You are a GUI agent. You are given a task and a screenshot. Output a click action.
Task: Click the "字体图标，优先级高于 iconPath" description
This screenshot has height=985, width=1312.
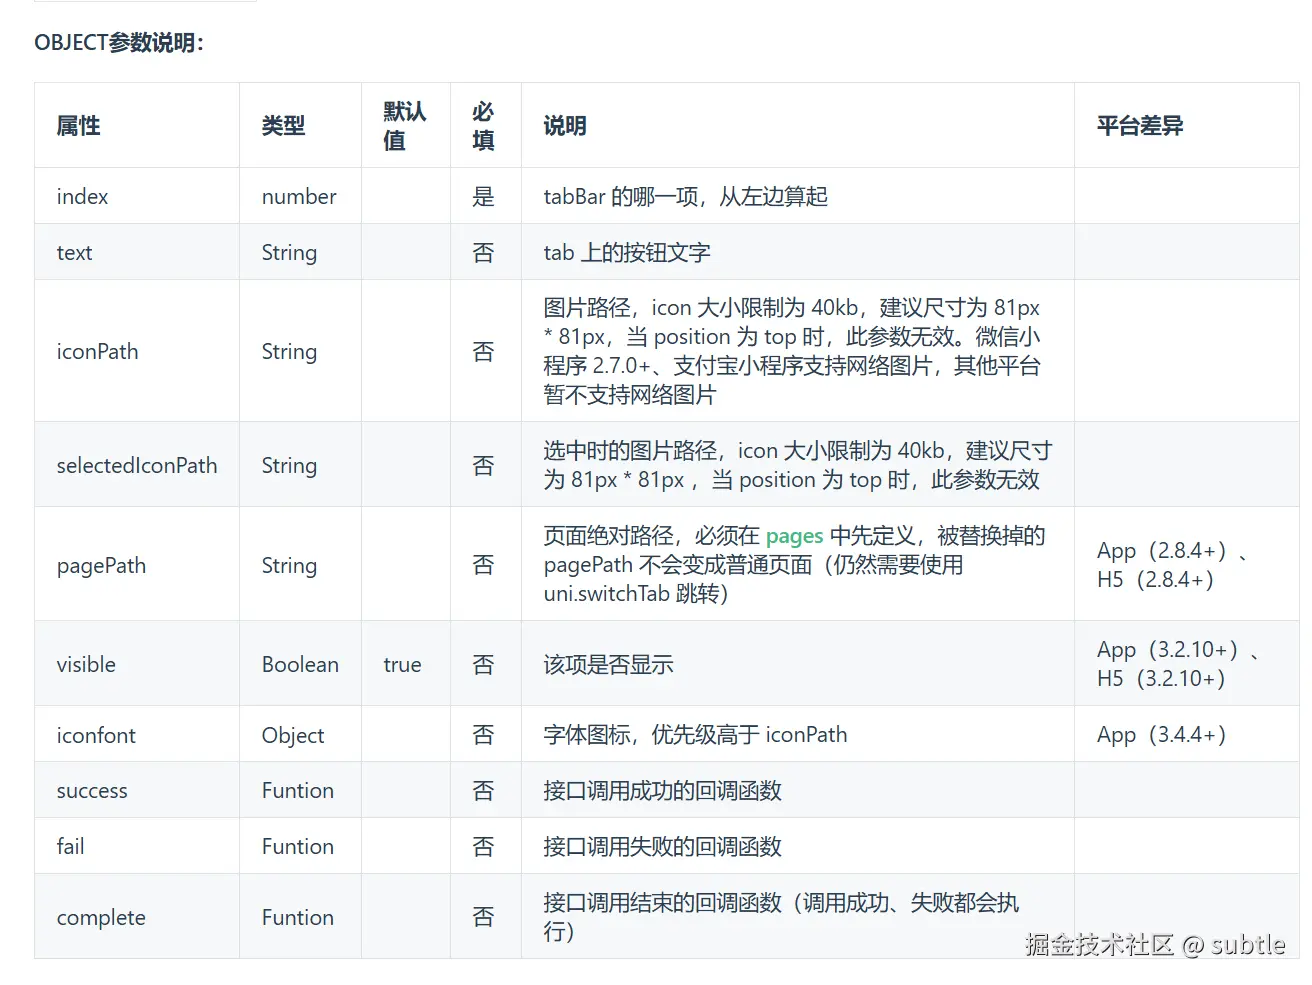[x=695, y=736]
